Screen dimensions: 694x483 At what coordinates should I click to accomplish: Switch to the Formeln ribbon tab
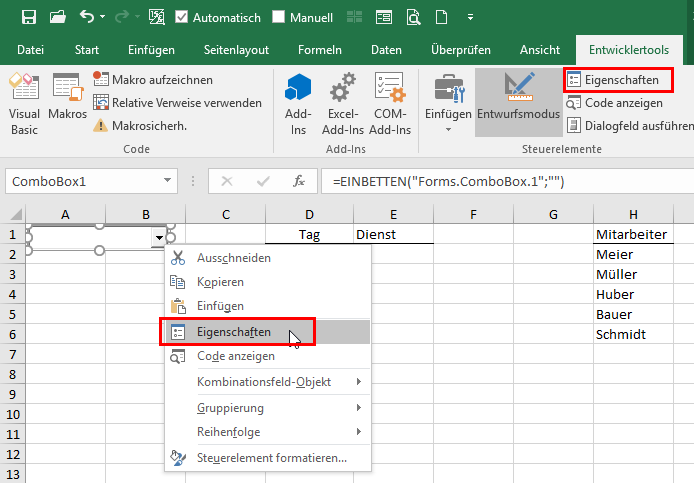tap(319, 49)
